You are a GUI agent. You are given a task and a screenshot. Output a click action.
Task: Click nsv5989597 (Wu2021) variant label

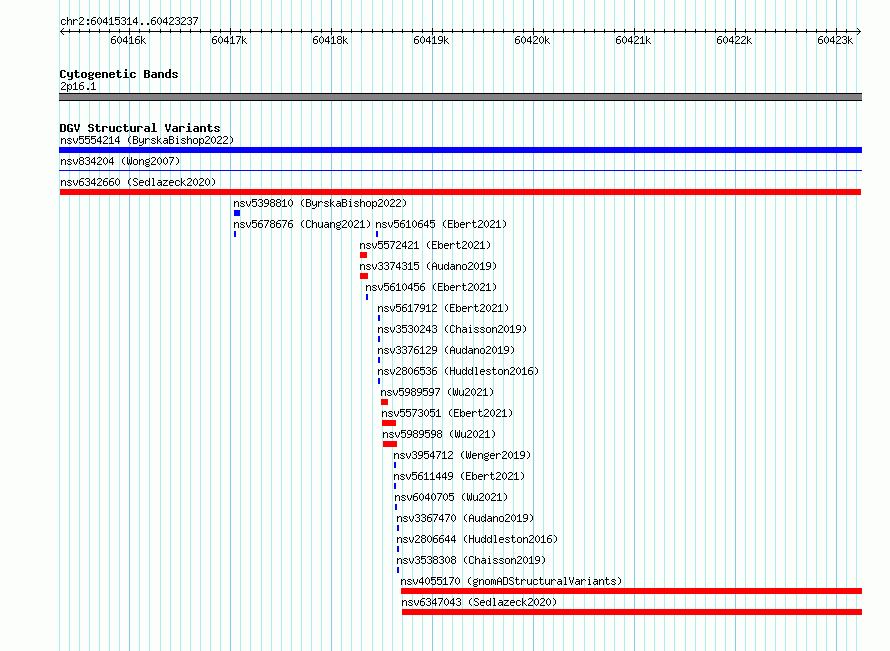click(437, 392)
